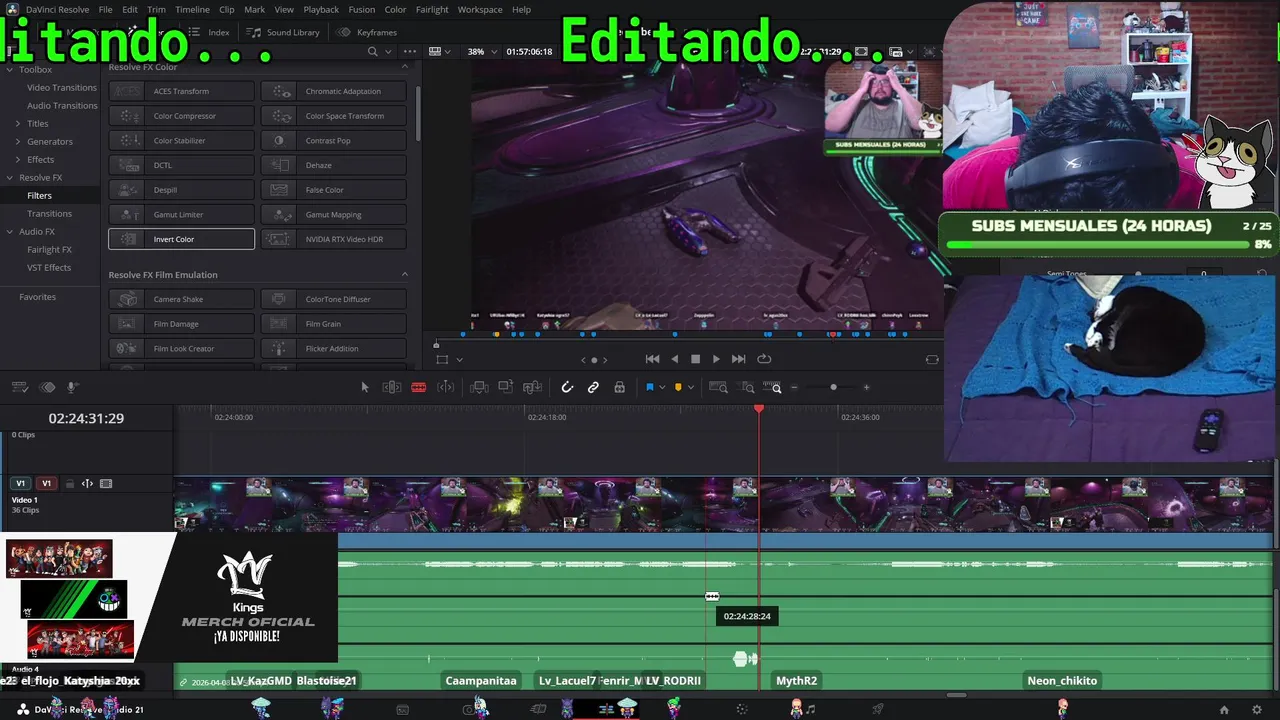Viewport: 1280px width, 720px height.
Task: Select Video Transitions in the Toolbox
Action: [x=62, y=88]
